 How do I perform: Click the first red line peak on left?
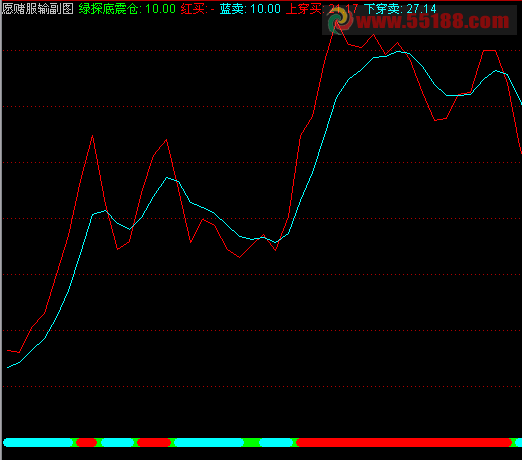click(x=92, y=136)
